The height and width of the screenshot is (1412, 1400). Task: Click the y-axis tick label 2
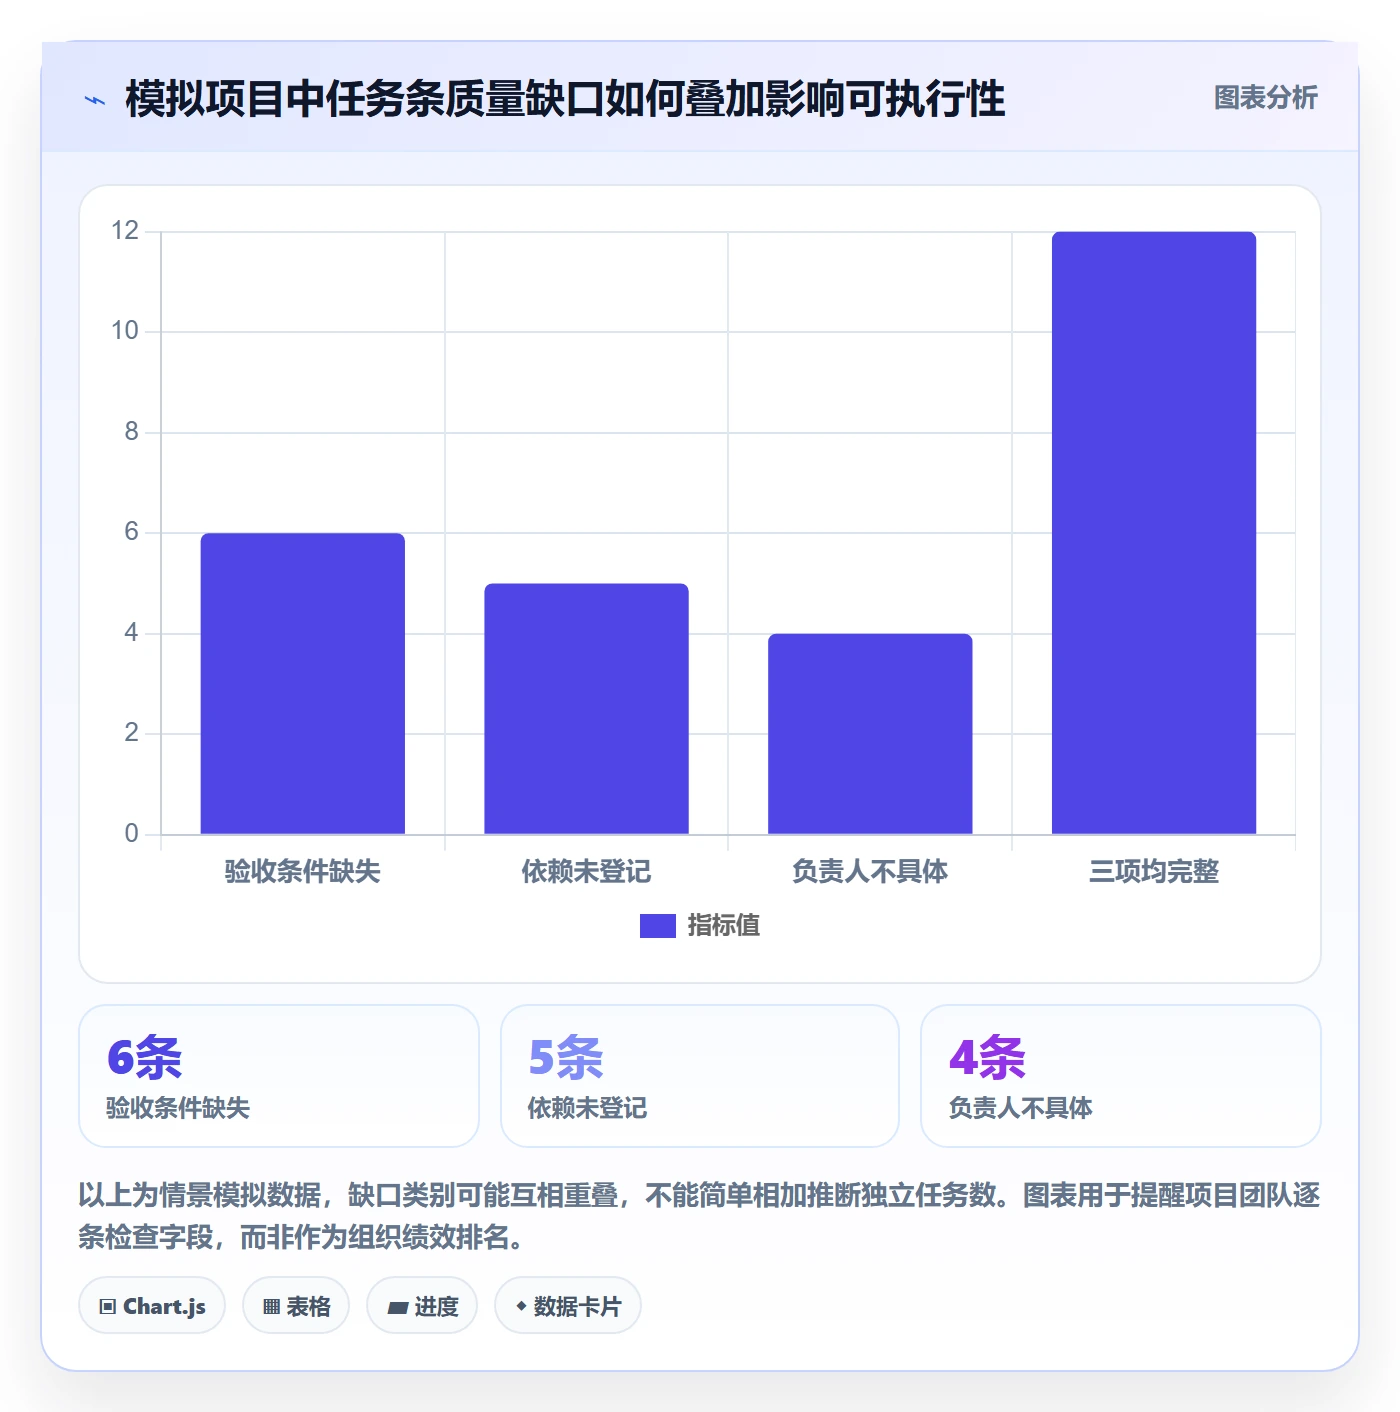[x=132, y=733]
